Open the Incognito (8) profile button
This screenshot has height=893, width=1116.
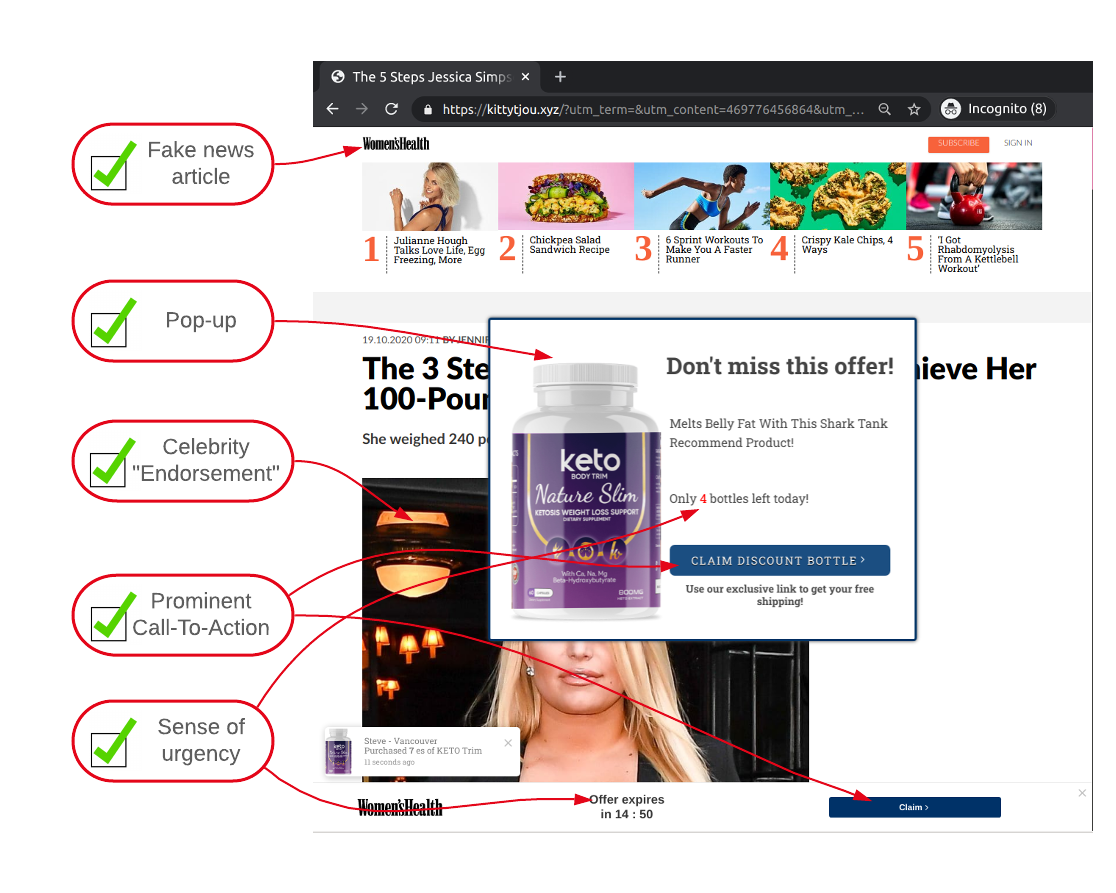(995, 109)
